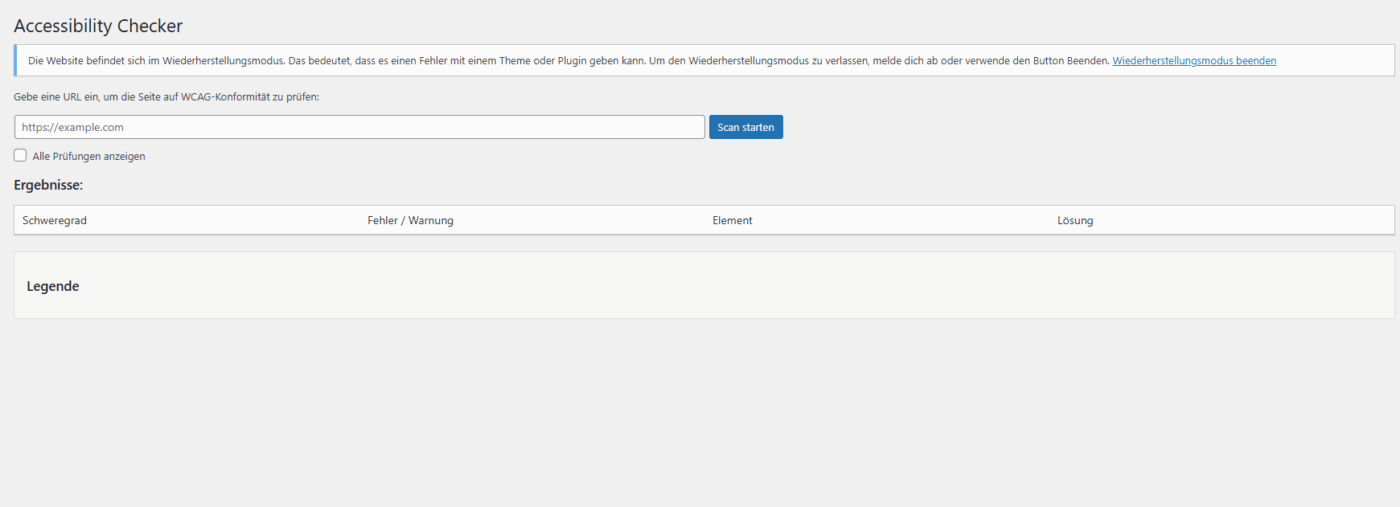1400x507 pixels.
Task: Select the Fehler / Warnung column header
Action: click(x=410, y=220)
